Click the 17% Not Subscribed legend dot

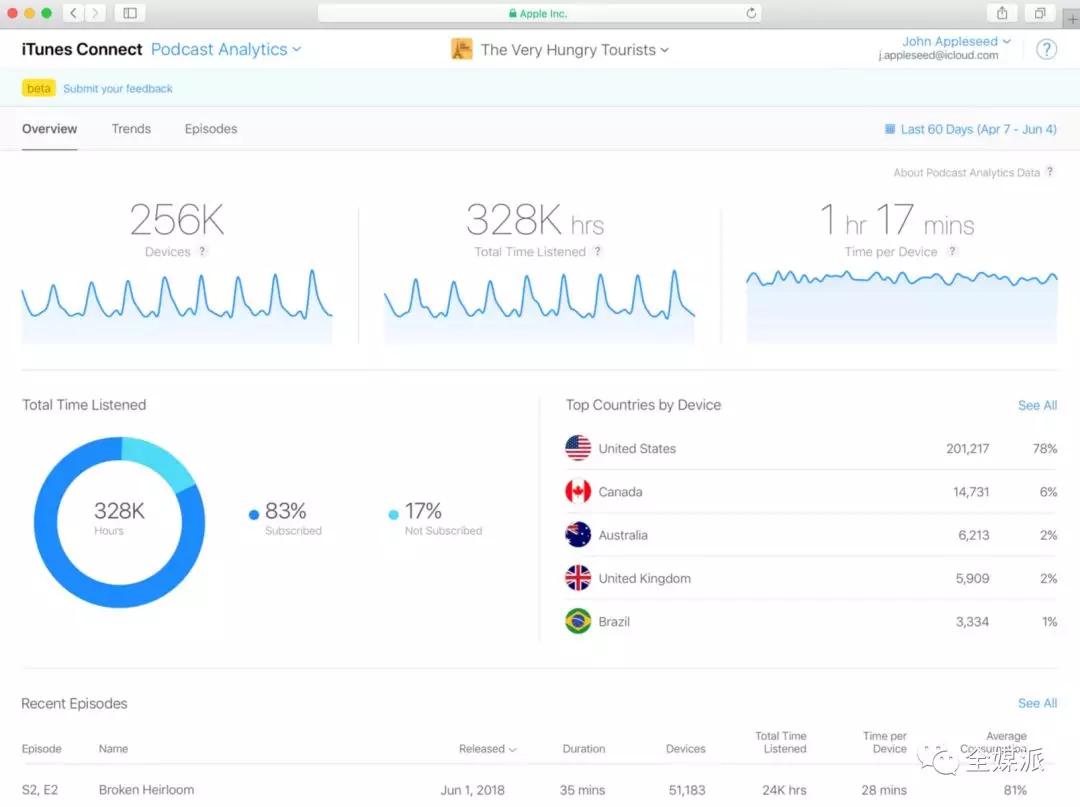tap(393, 514)
